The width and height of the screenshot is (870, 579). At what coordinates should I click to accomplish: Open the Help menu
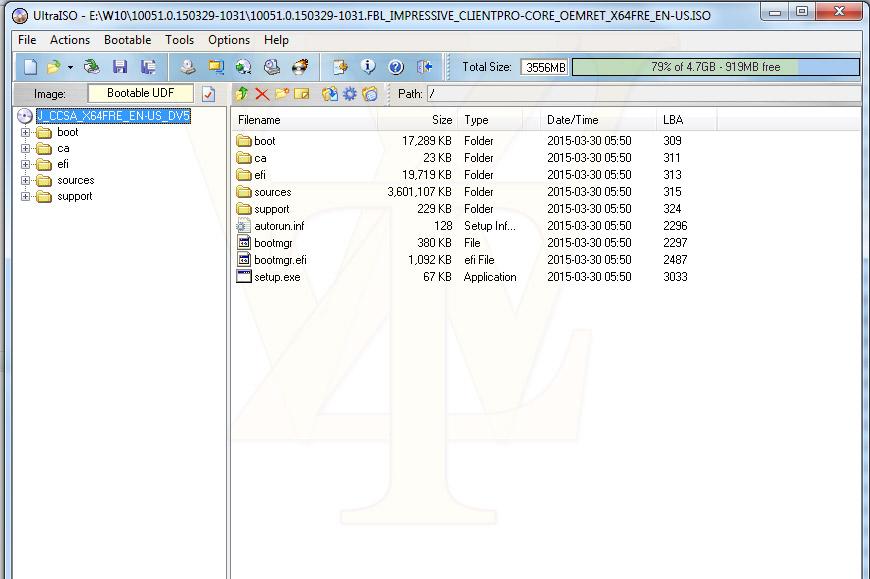[276, 40]
